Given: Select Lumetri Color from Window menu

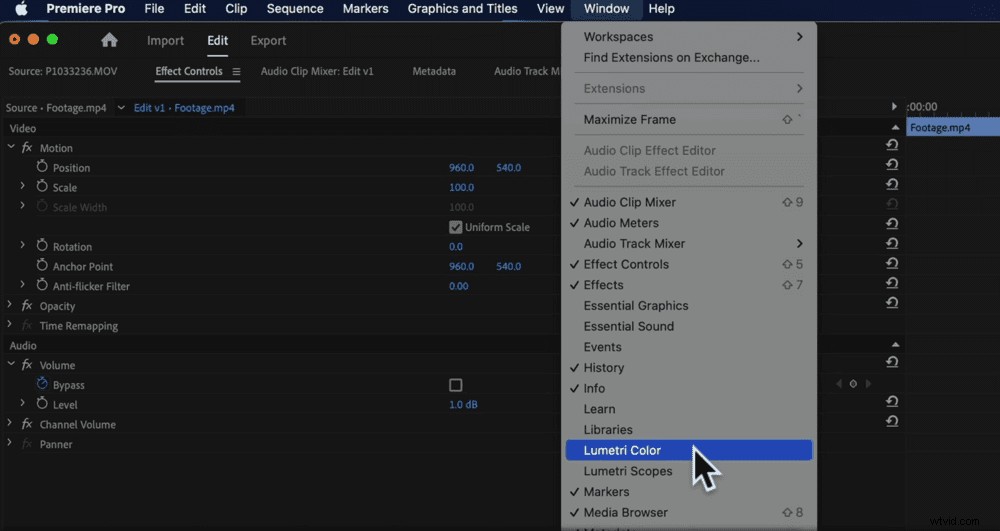Looking at the screenshot, I should [689, 450].
